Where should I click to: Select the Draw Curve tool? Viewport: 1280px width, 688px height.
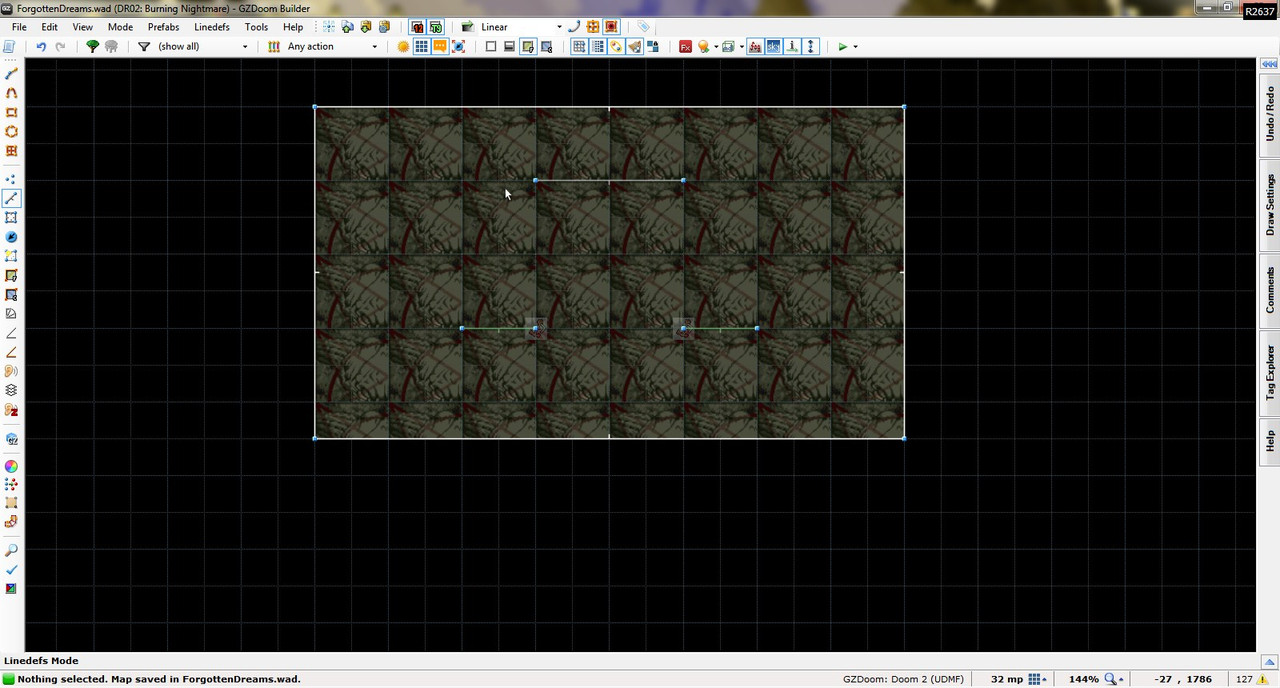[x=12, y=93]
